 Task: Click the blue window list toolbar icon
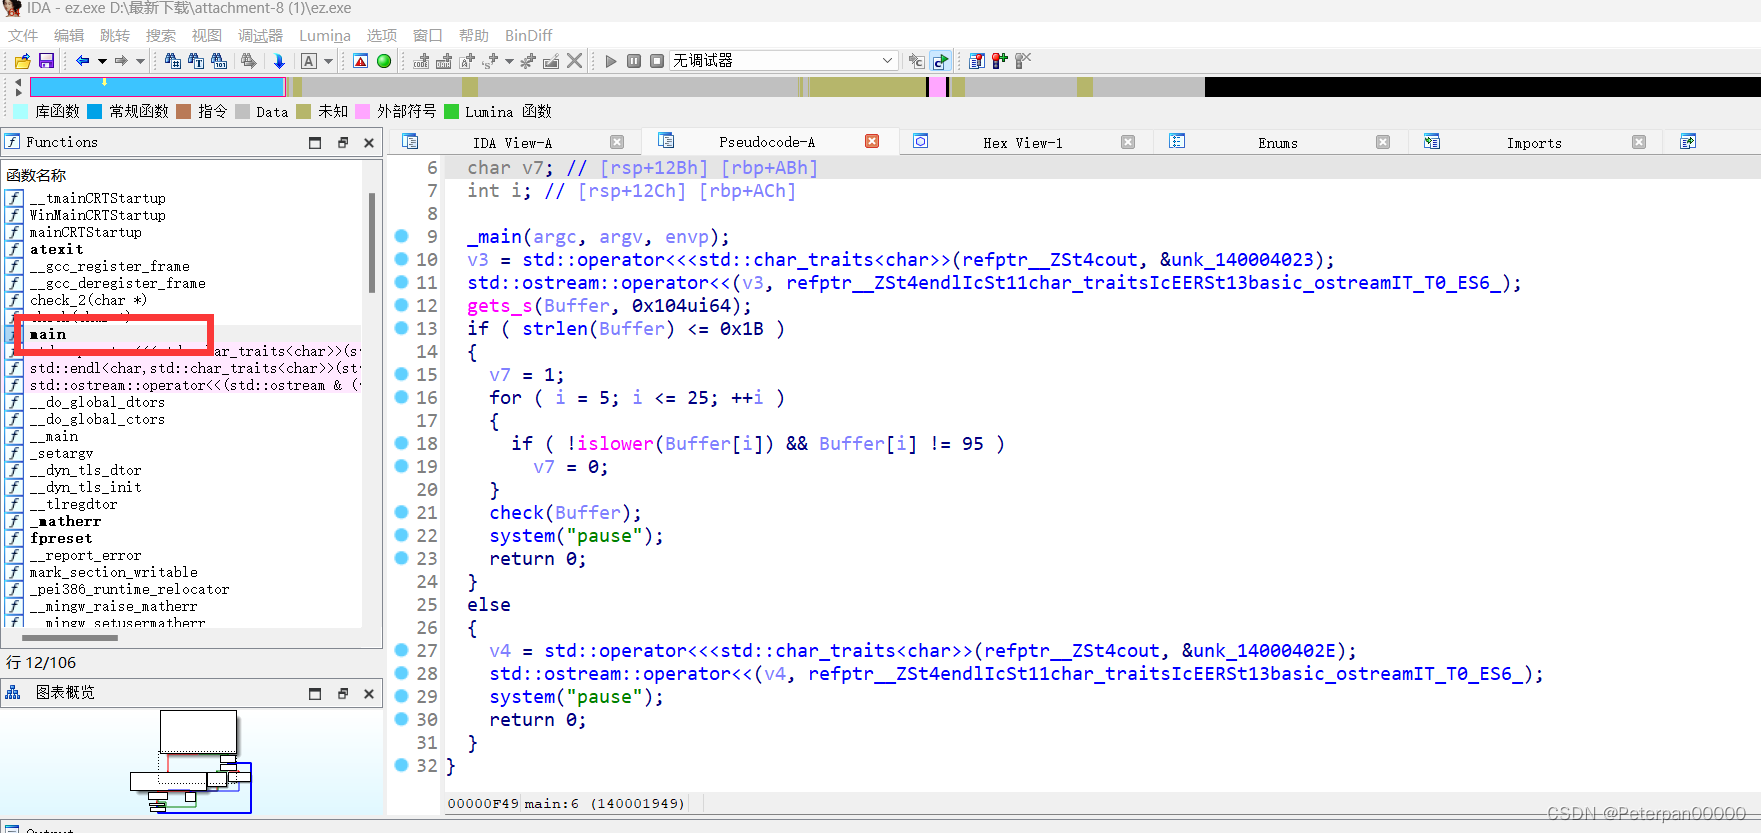click(976, 61)
